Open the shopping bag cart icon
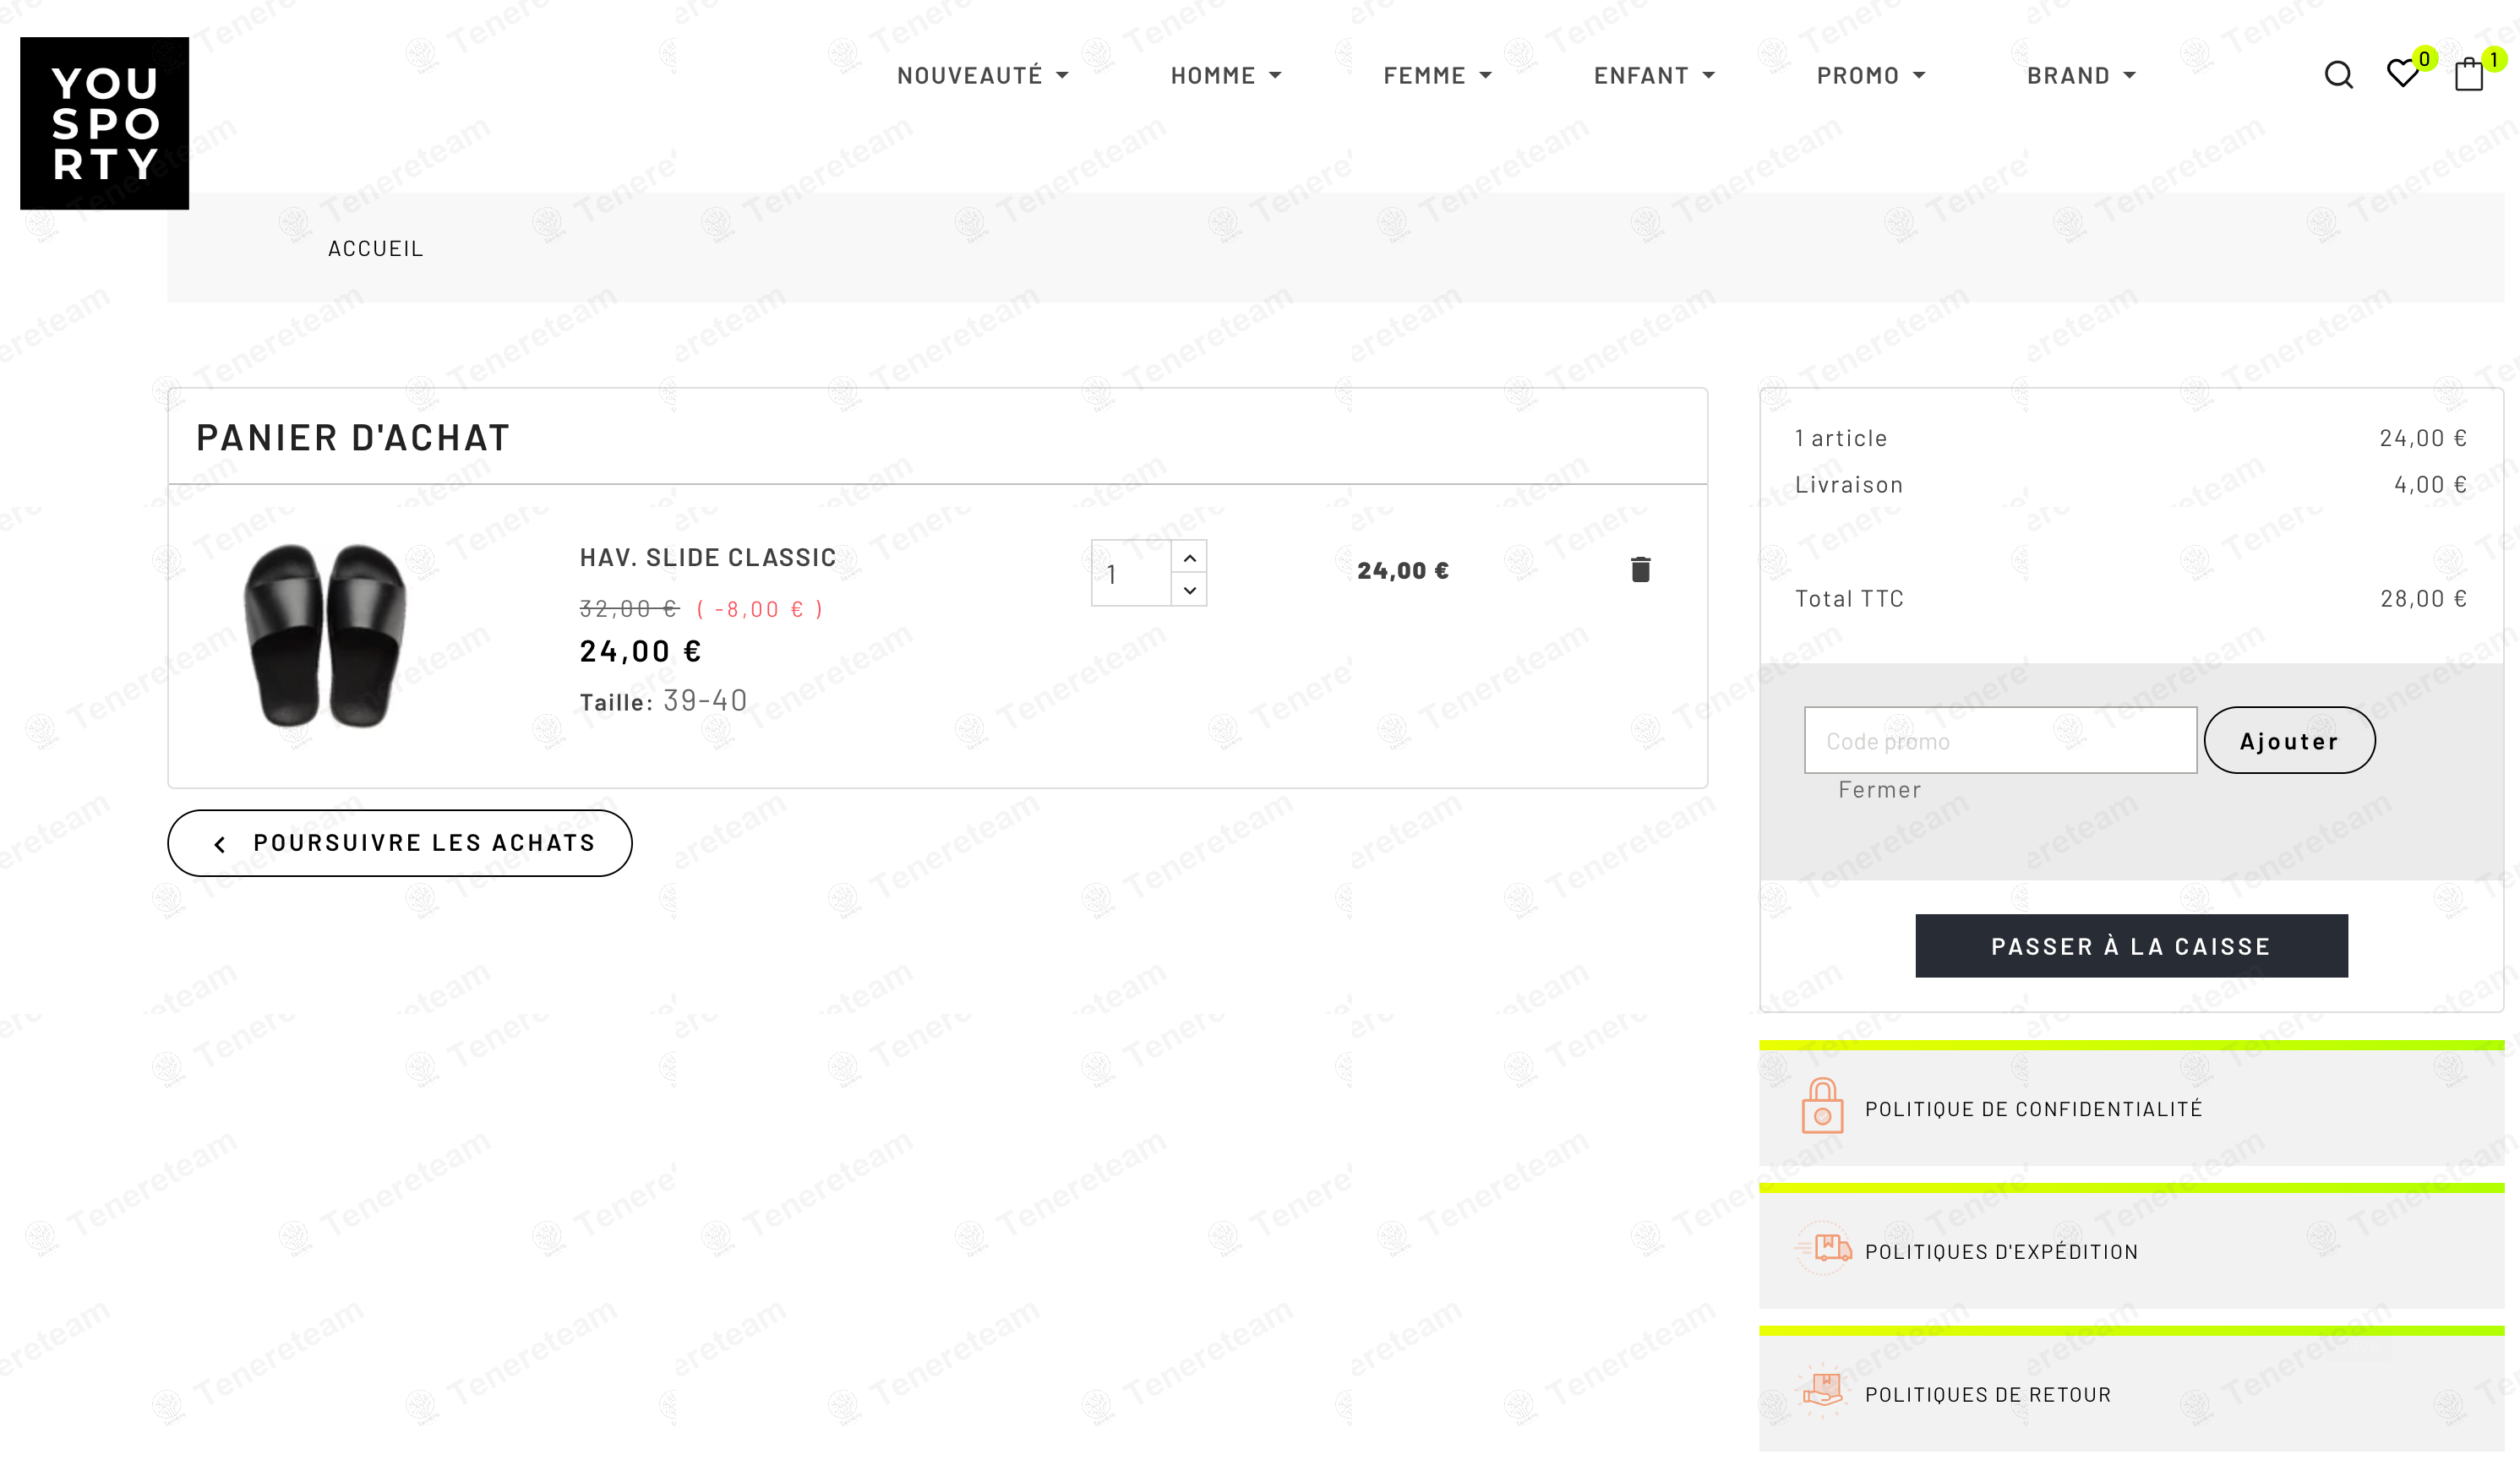This screenshot has width=2520, height=1460. click(2468, 75)
